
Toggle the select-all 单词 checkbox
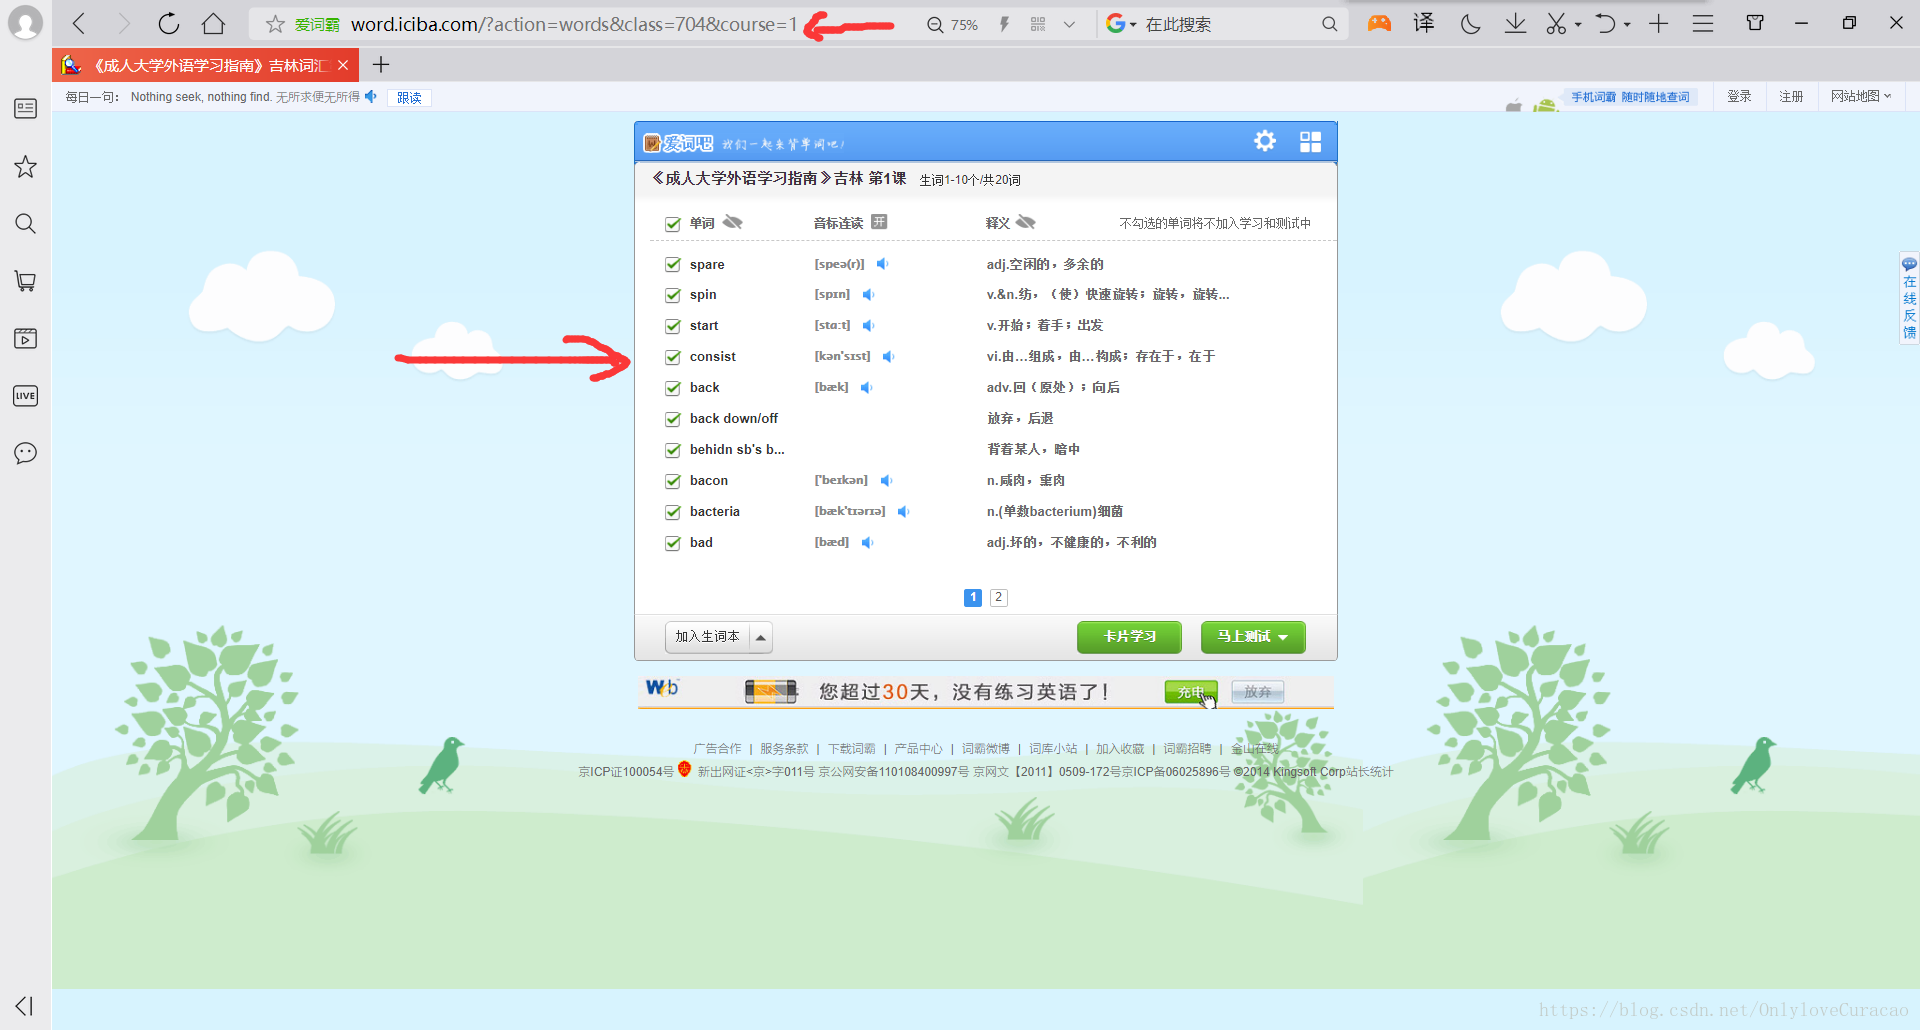click(x=673, y=224)
